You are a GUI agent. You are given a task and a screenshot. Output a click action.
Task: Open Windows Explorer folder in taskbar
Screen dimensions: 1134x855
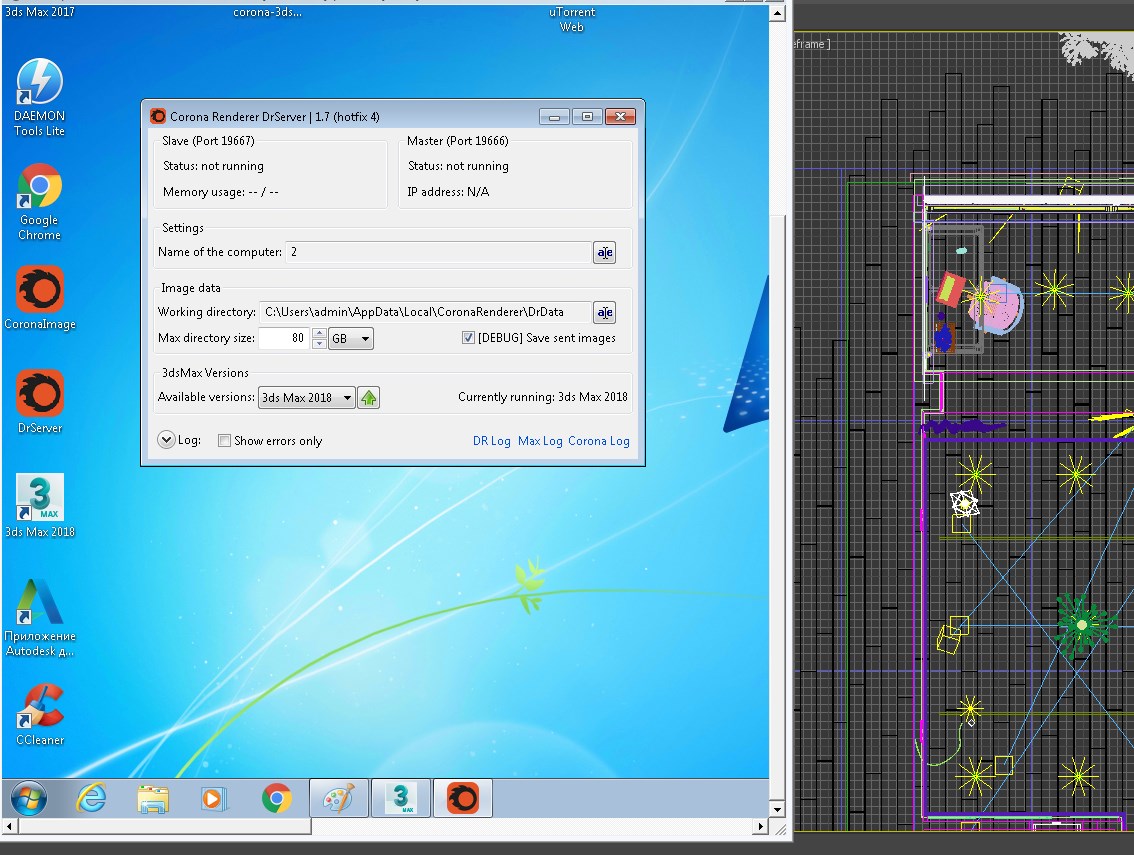pos(153,799)
